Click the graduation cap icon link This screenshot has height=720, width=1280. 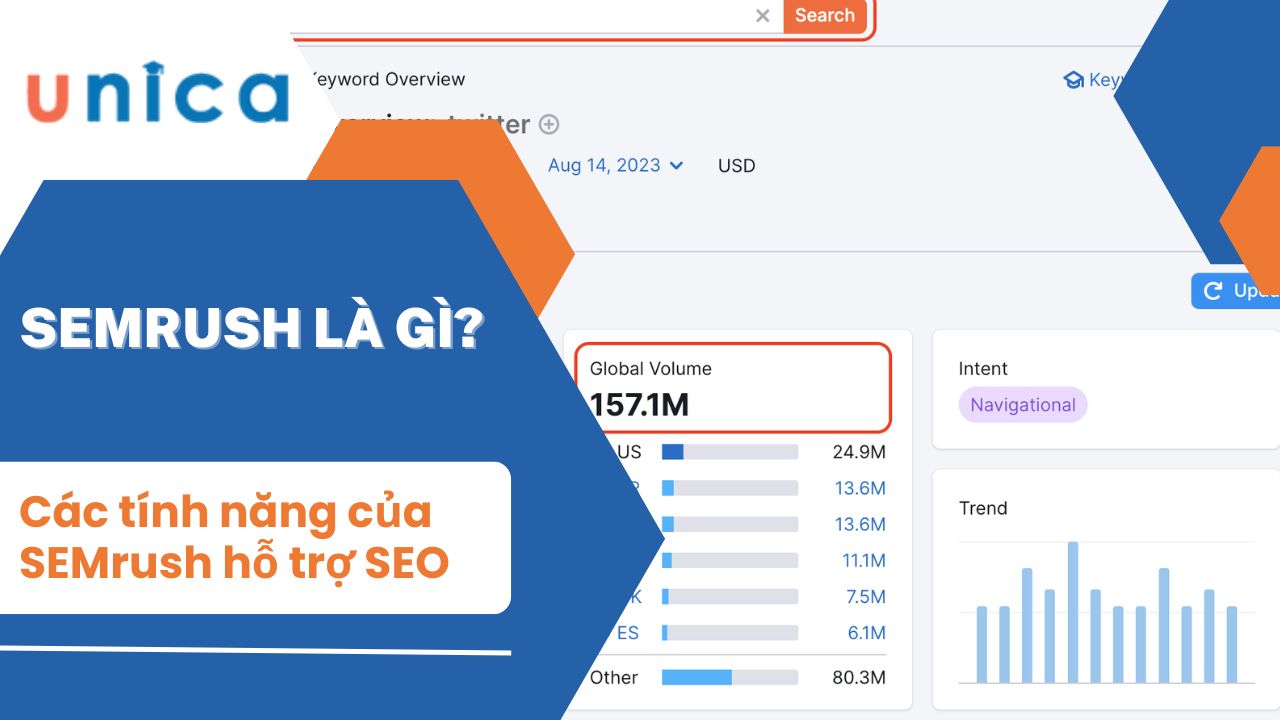(x=1074, y=80)
